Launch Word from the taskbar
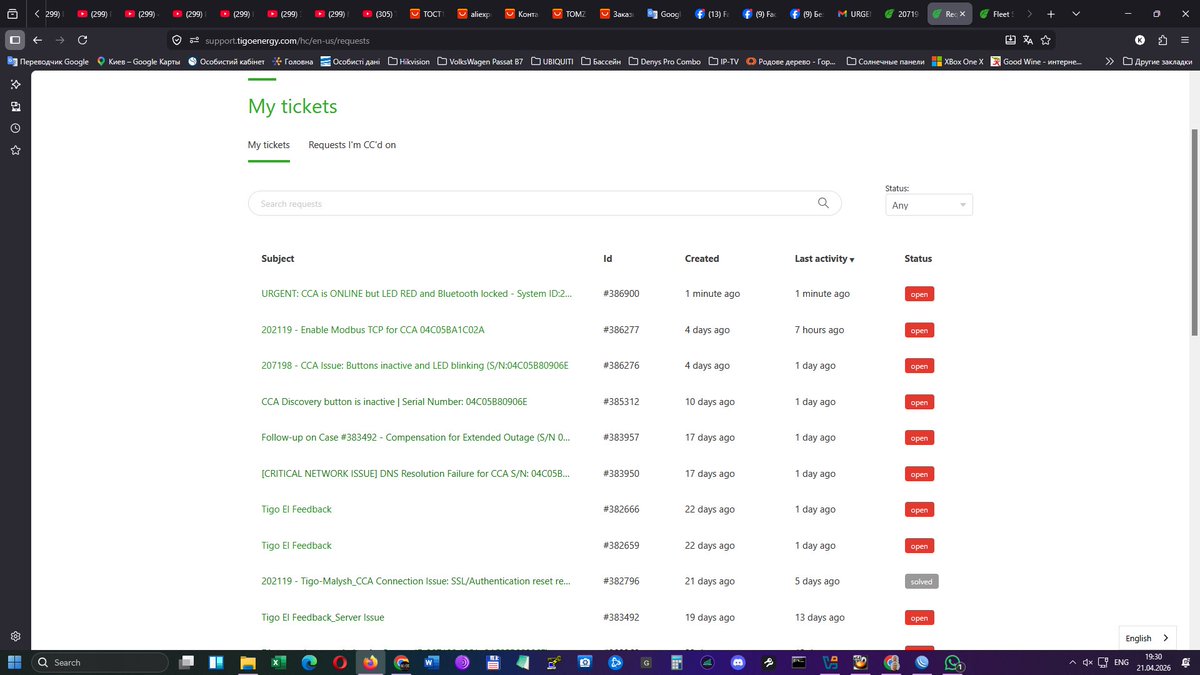The width and height of the screenshot is (1200, 675). pyautogui.click(x=433, y=662)
